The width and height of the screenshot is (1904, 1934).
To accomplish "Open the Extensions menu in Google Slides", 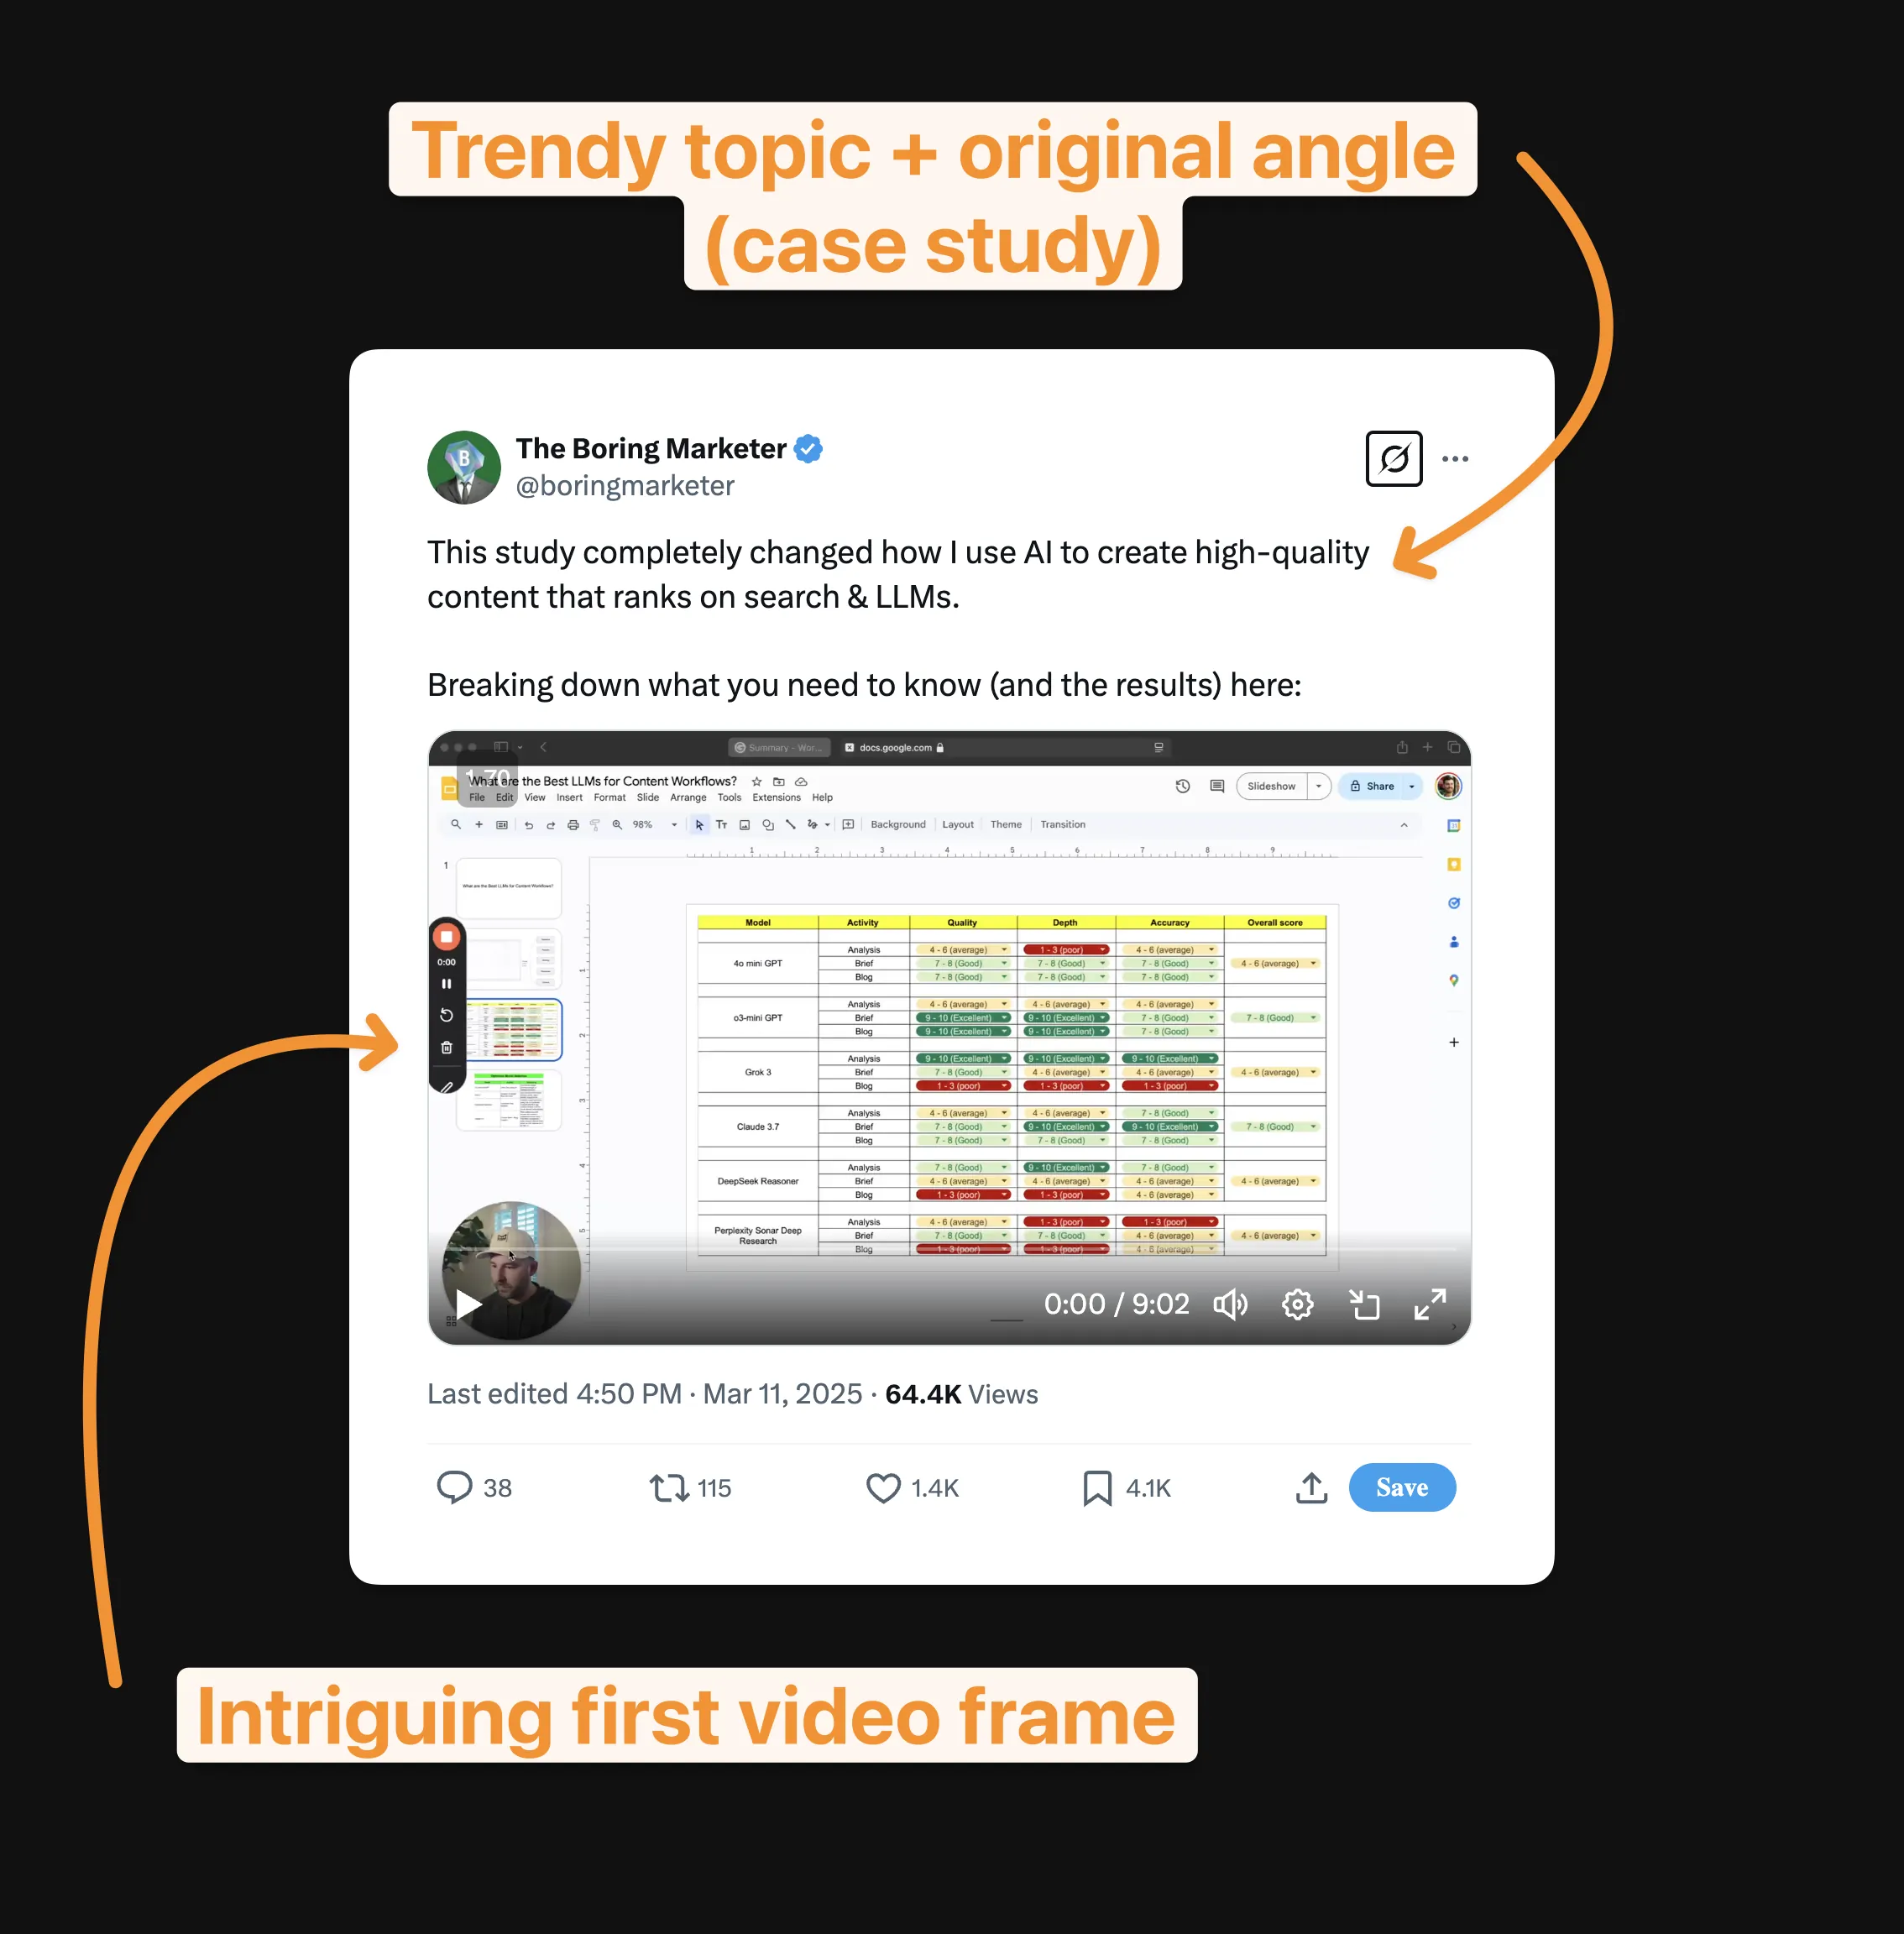I will point(776,798).
